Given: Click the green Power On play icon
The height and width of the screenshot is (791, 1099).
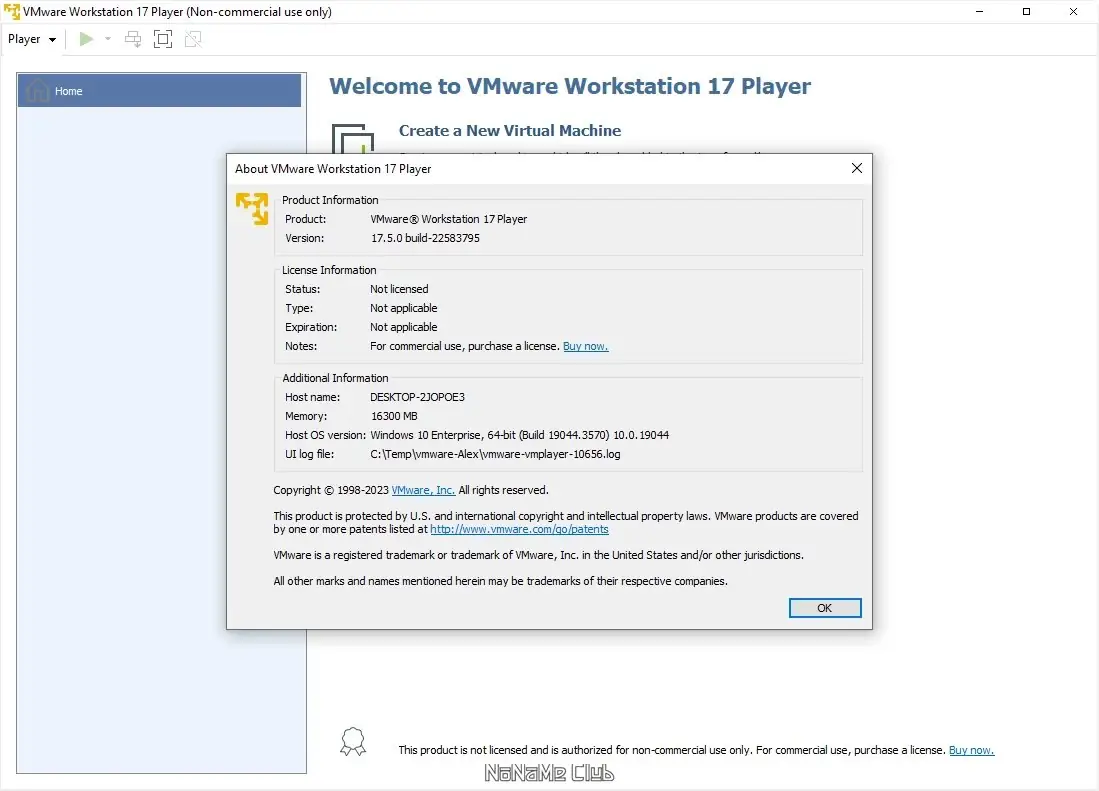Looking at the screenshot, I should coord(86,39).
